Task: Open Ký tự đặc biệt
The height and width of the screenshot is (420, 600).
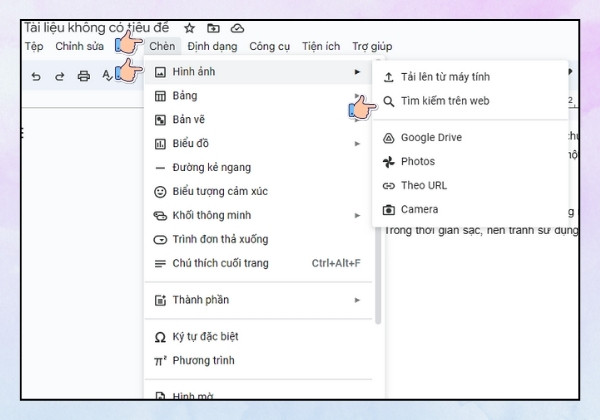Action: pos(258,337)
